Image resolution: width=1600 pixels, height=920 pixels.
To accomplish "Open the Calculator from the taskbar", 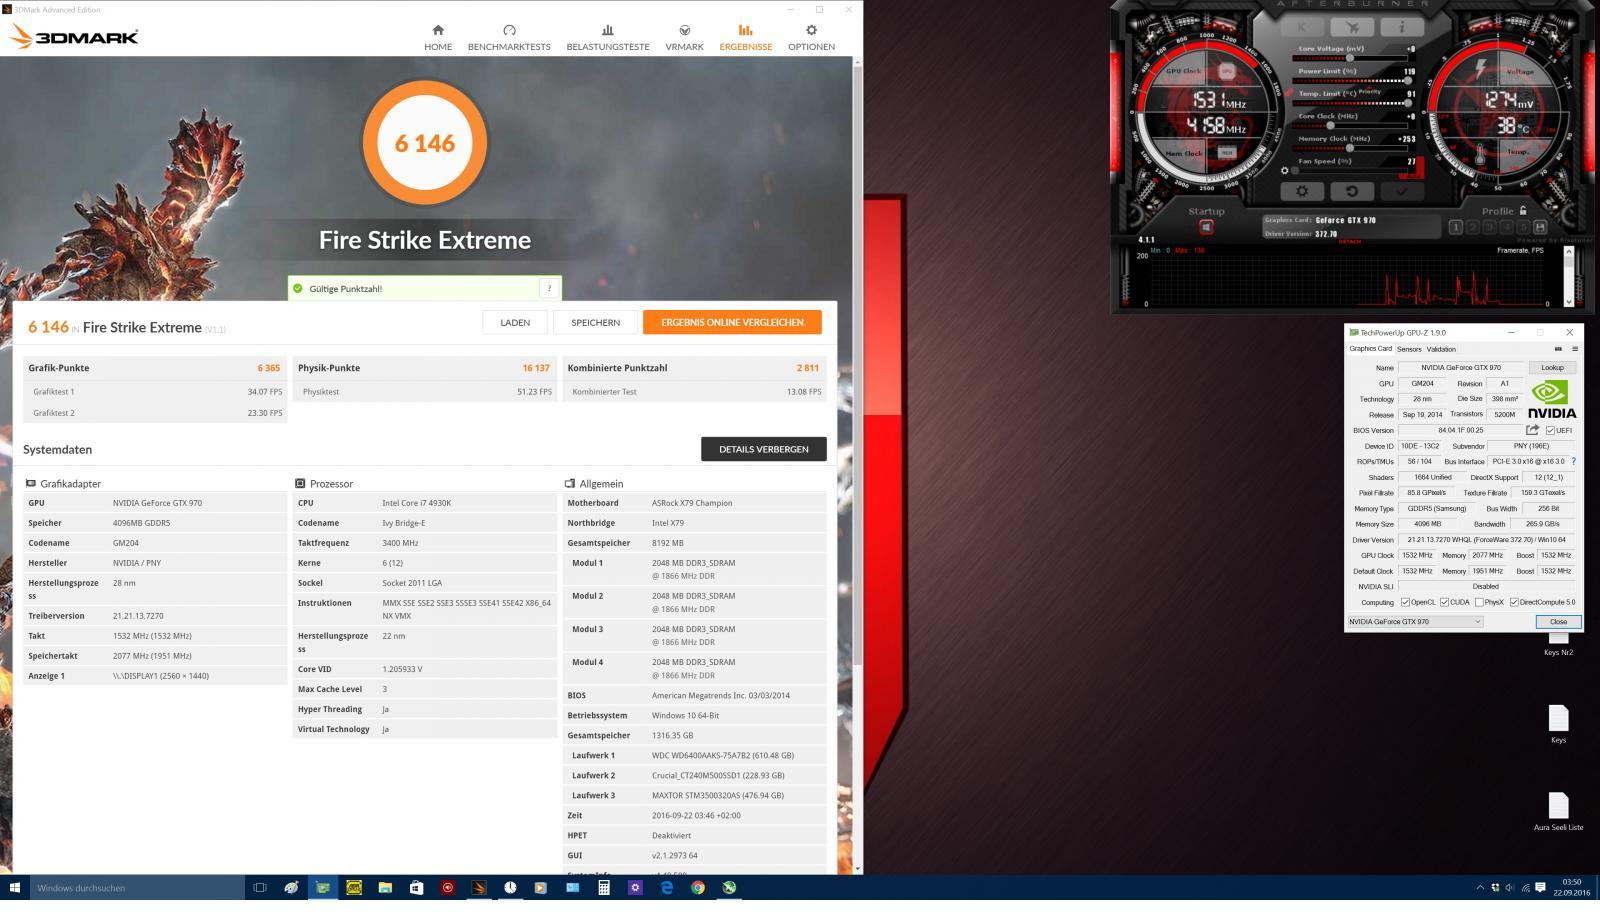I will 604,887.
